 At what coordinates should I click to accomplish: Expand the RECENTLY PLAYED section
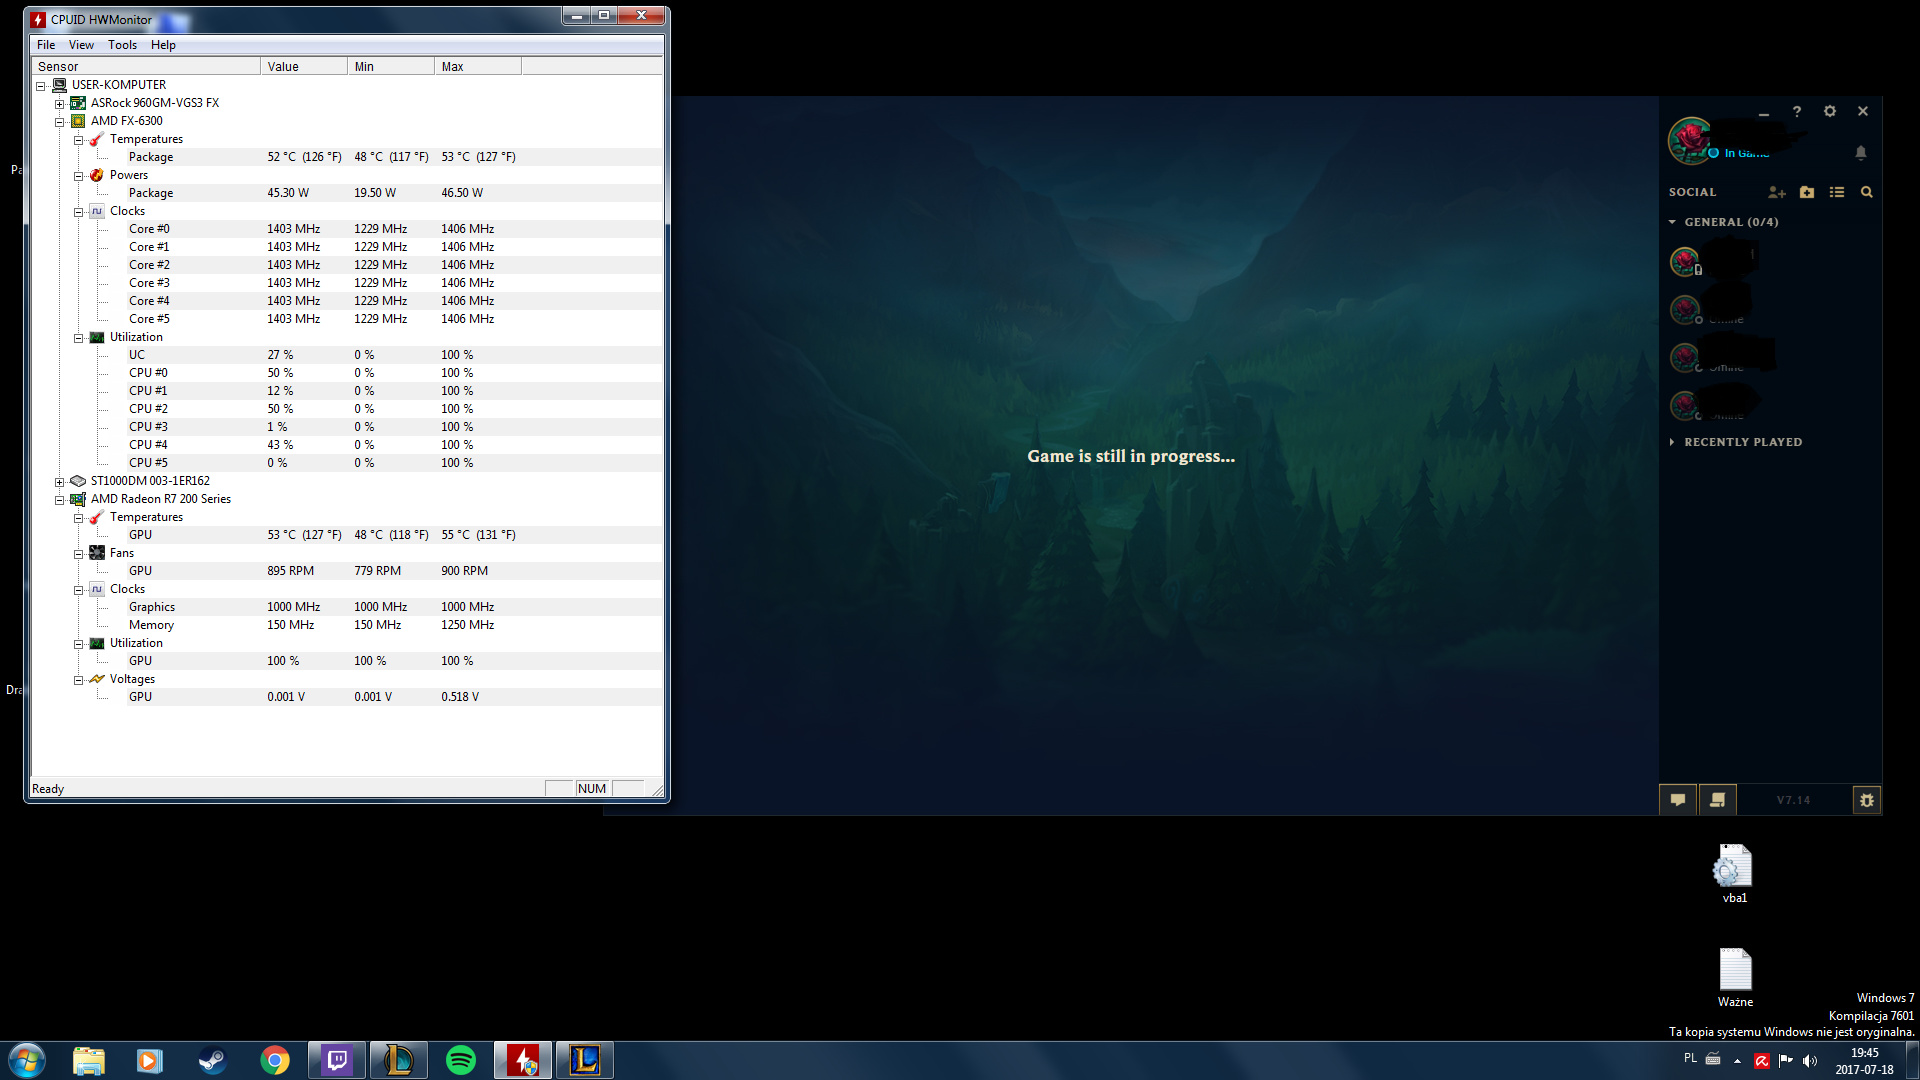[1672, 442]
